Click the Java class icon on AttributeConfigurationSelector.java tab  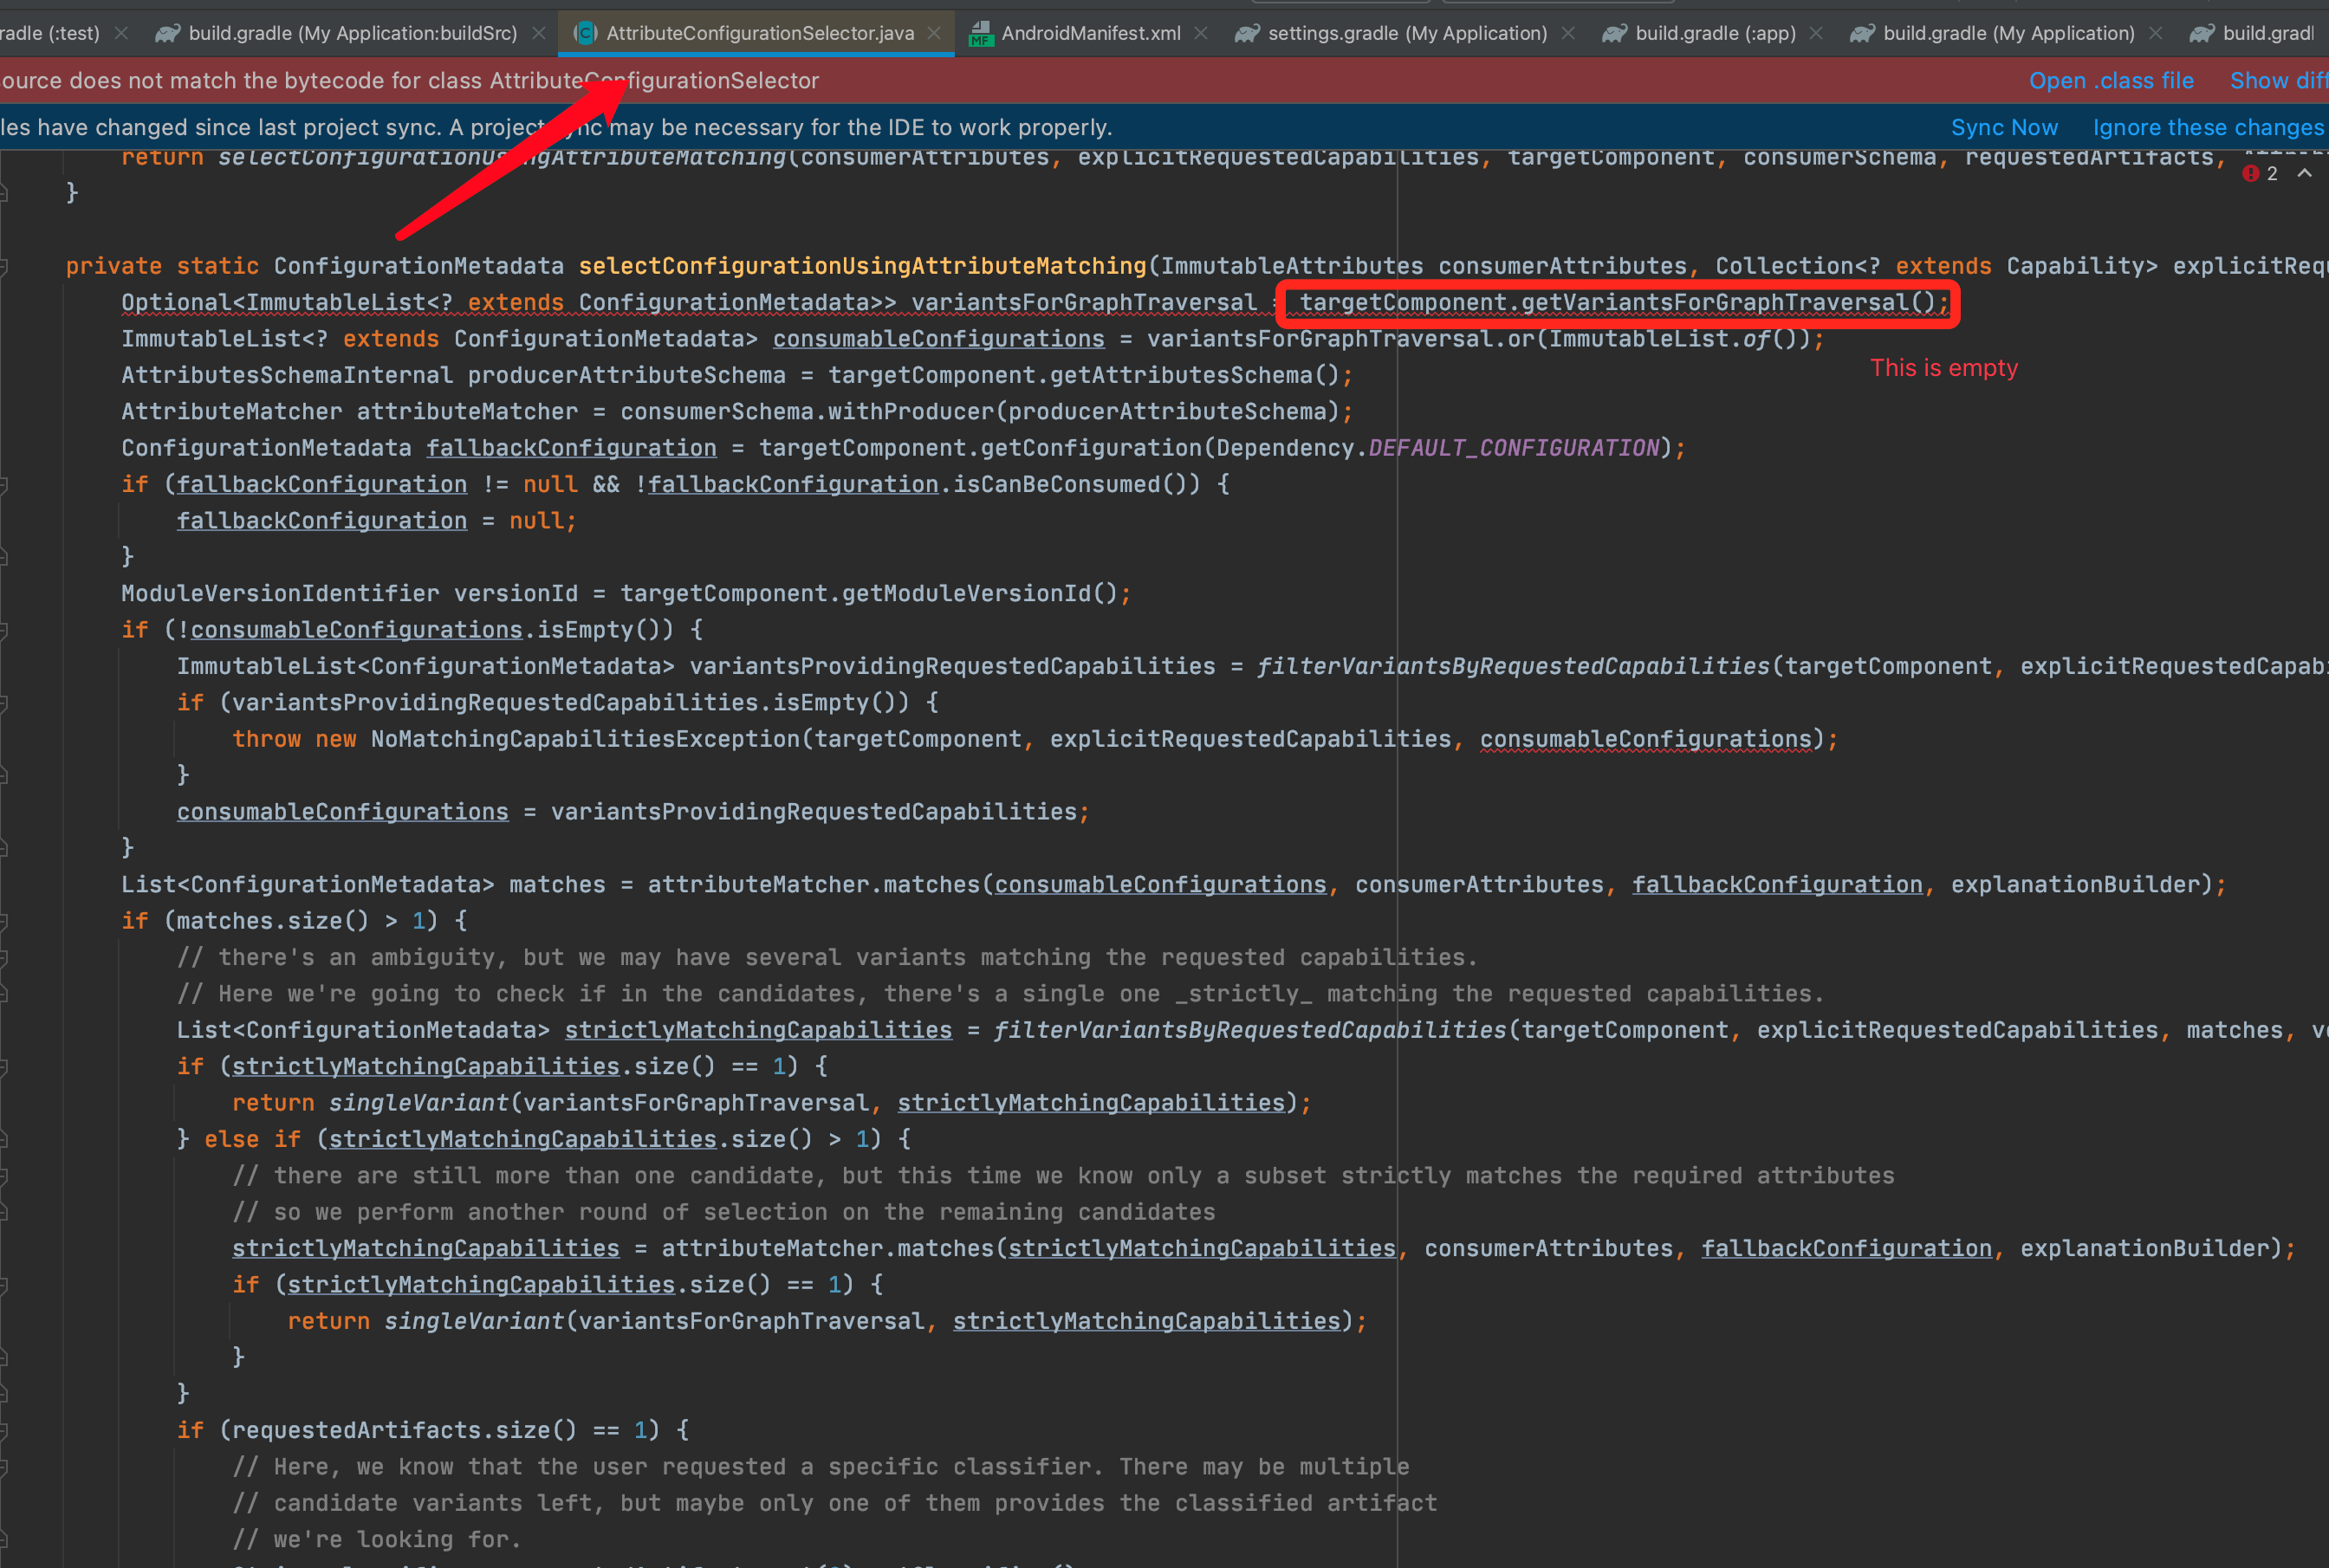583,33
